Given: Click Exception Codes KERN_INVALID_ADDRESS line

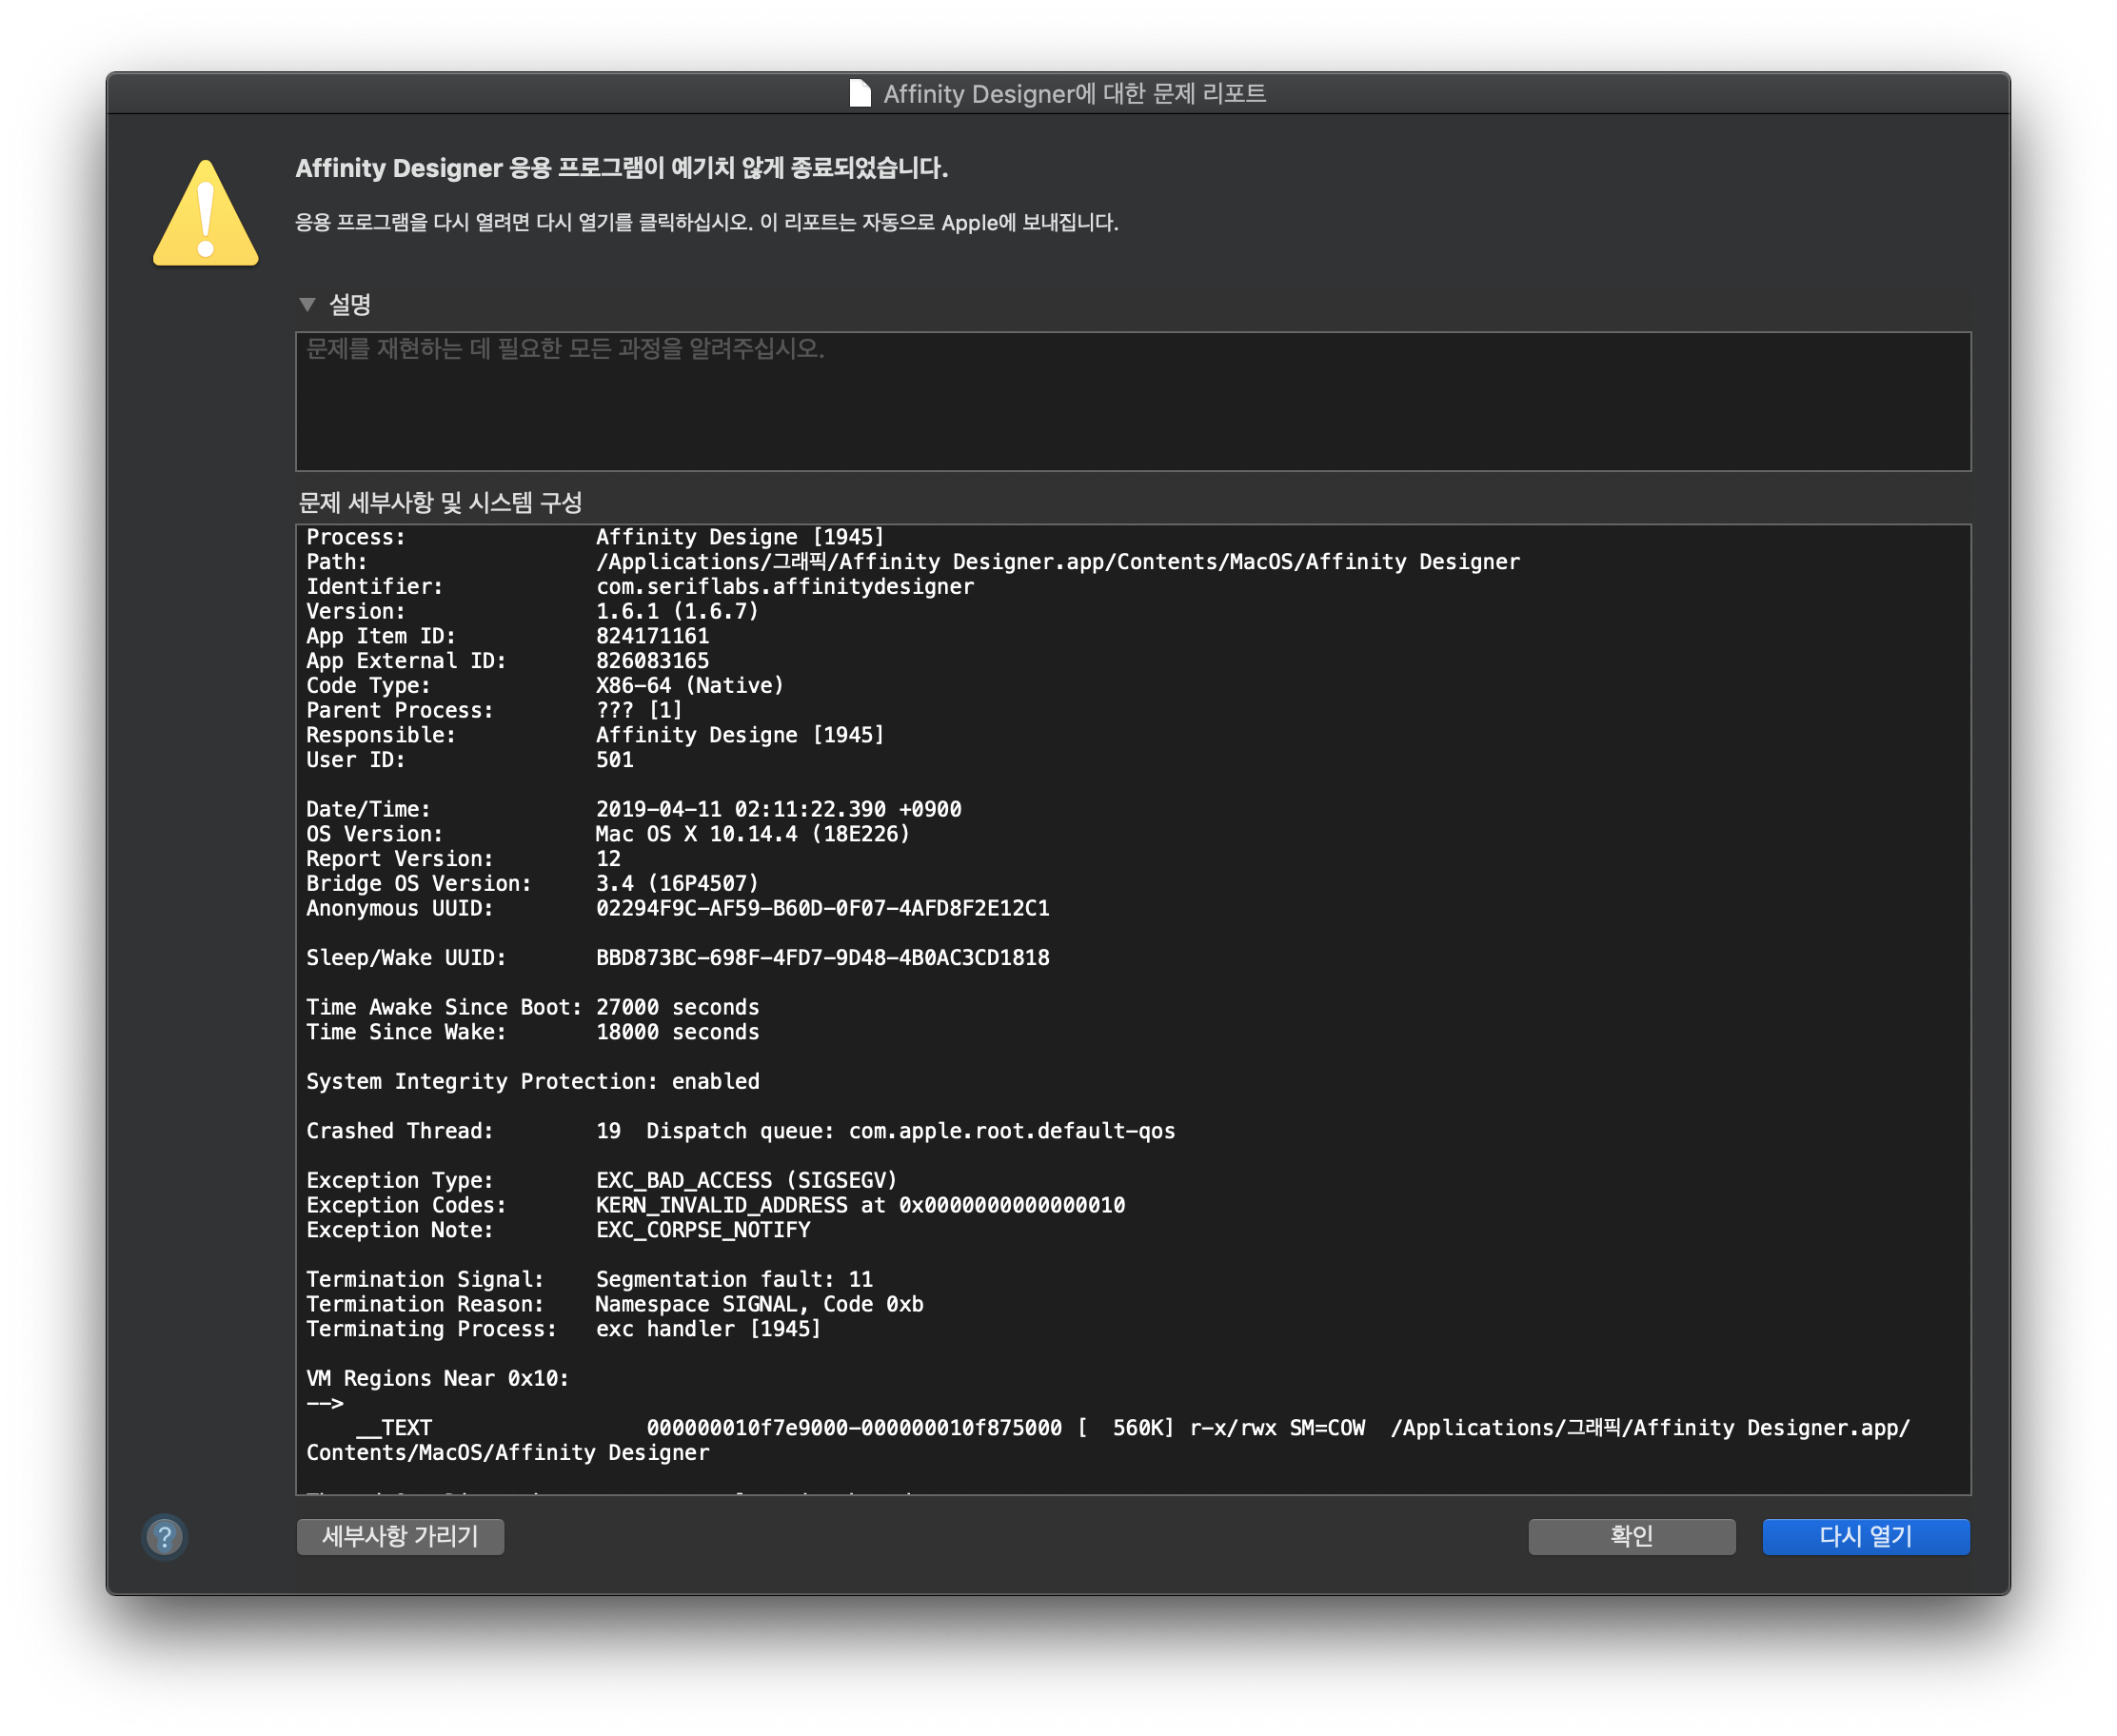Looking at the screenshot, I should point(716,1206).
